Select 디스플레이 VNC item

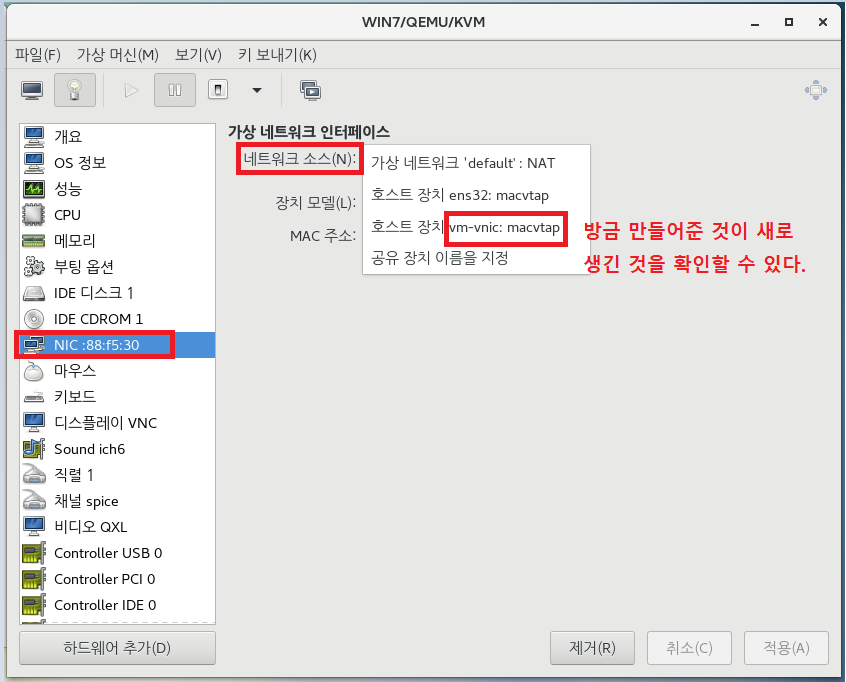pos(118,423)
